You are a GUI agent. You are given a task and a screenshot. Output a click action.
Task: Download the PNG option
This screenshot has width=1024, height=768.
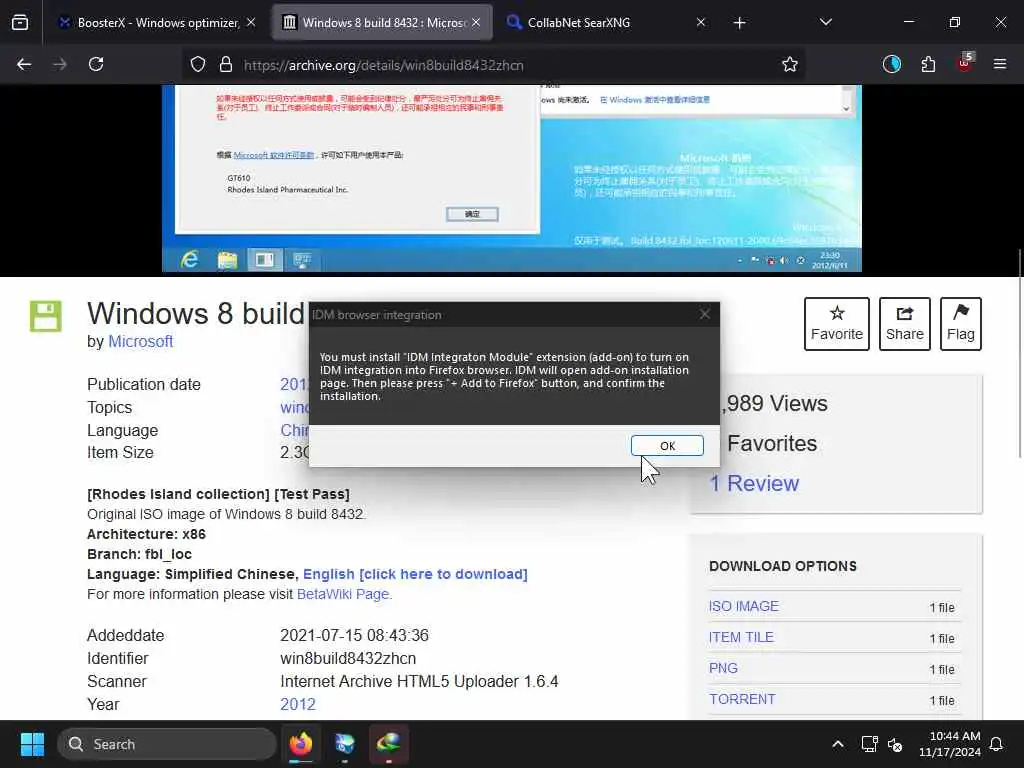[724, 668]
